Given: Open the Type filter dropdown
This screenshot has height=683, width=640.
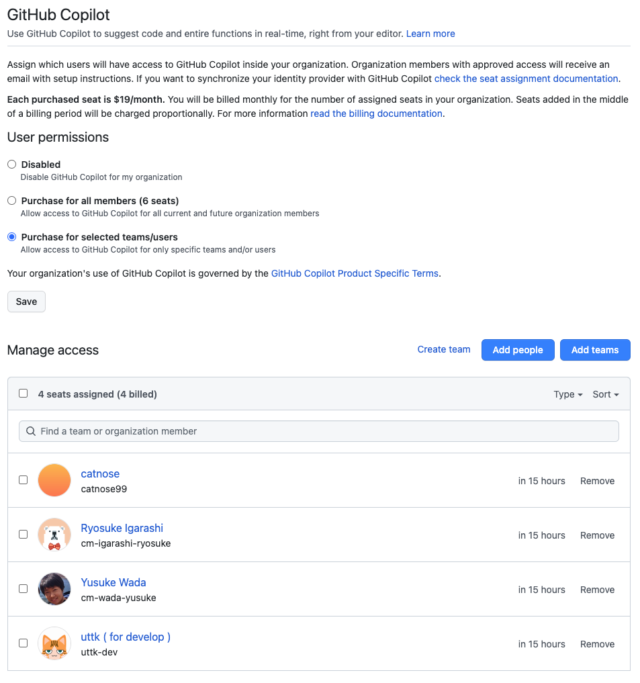Looking at the screenshot, I should click(568, 394).
